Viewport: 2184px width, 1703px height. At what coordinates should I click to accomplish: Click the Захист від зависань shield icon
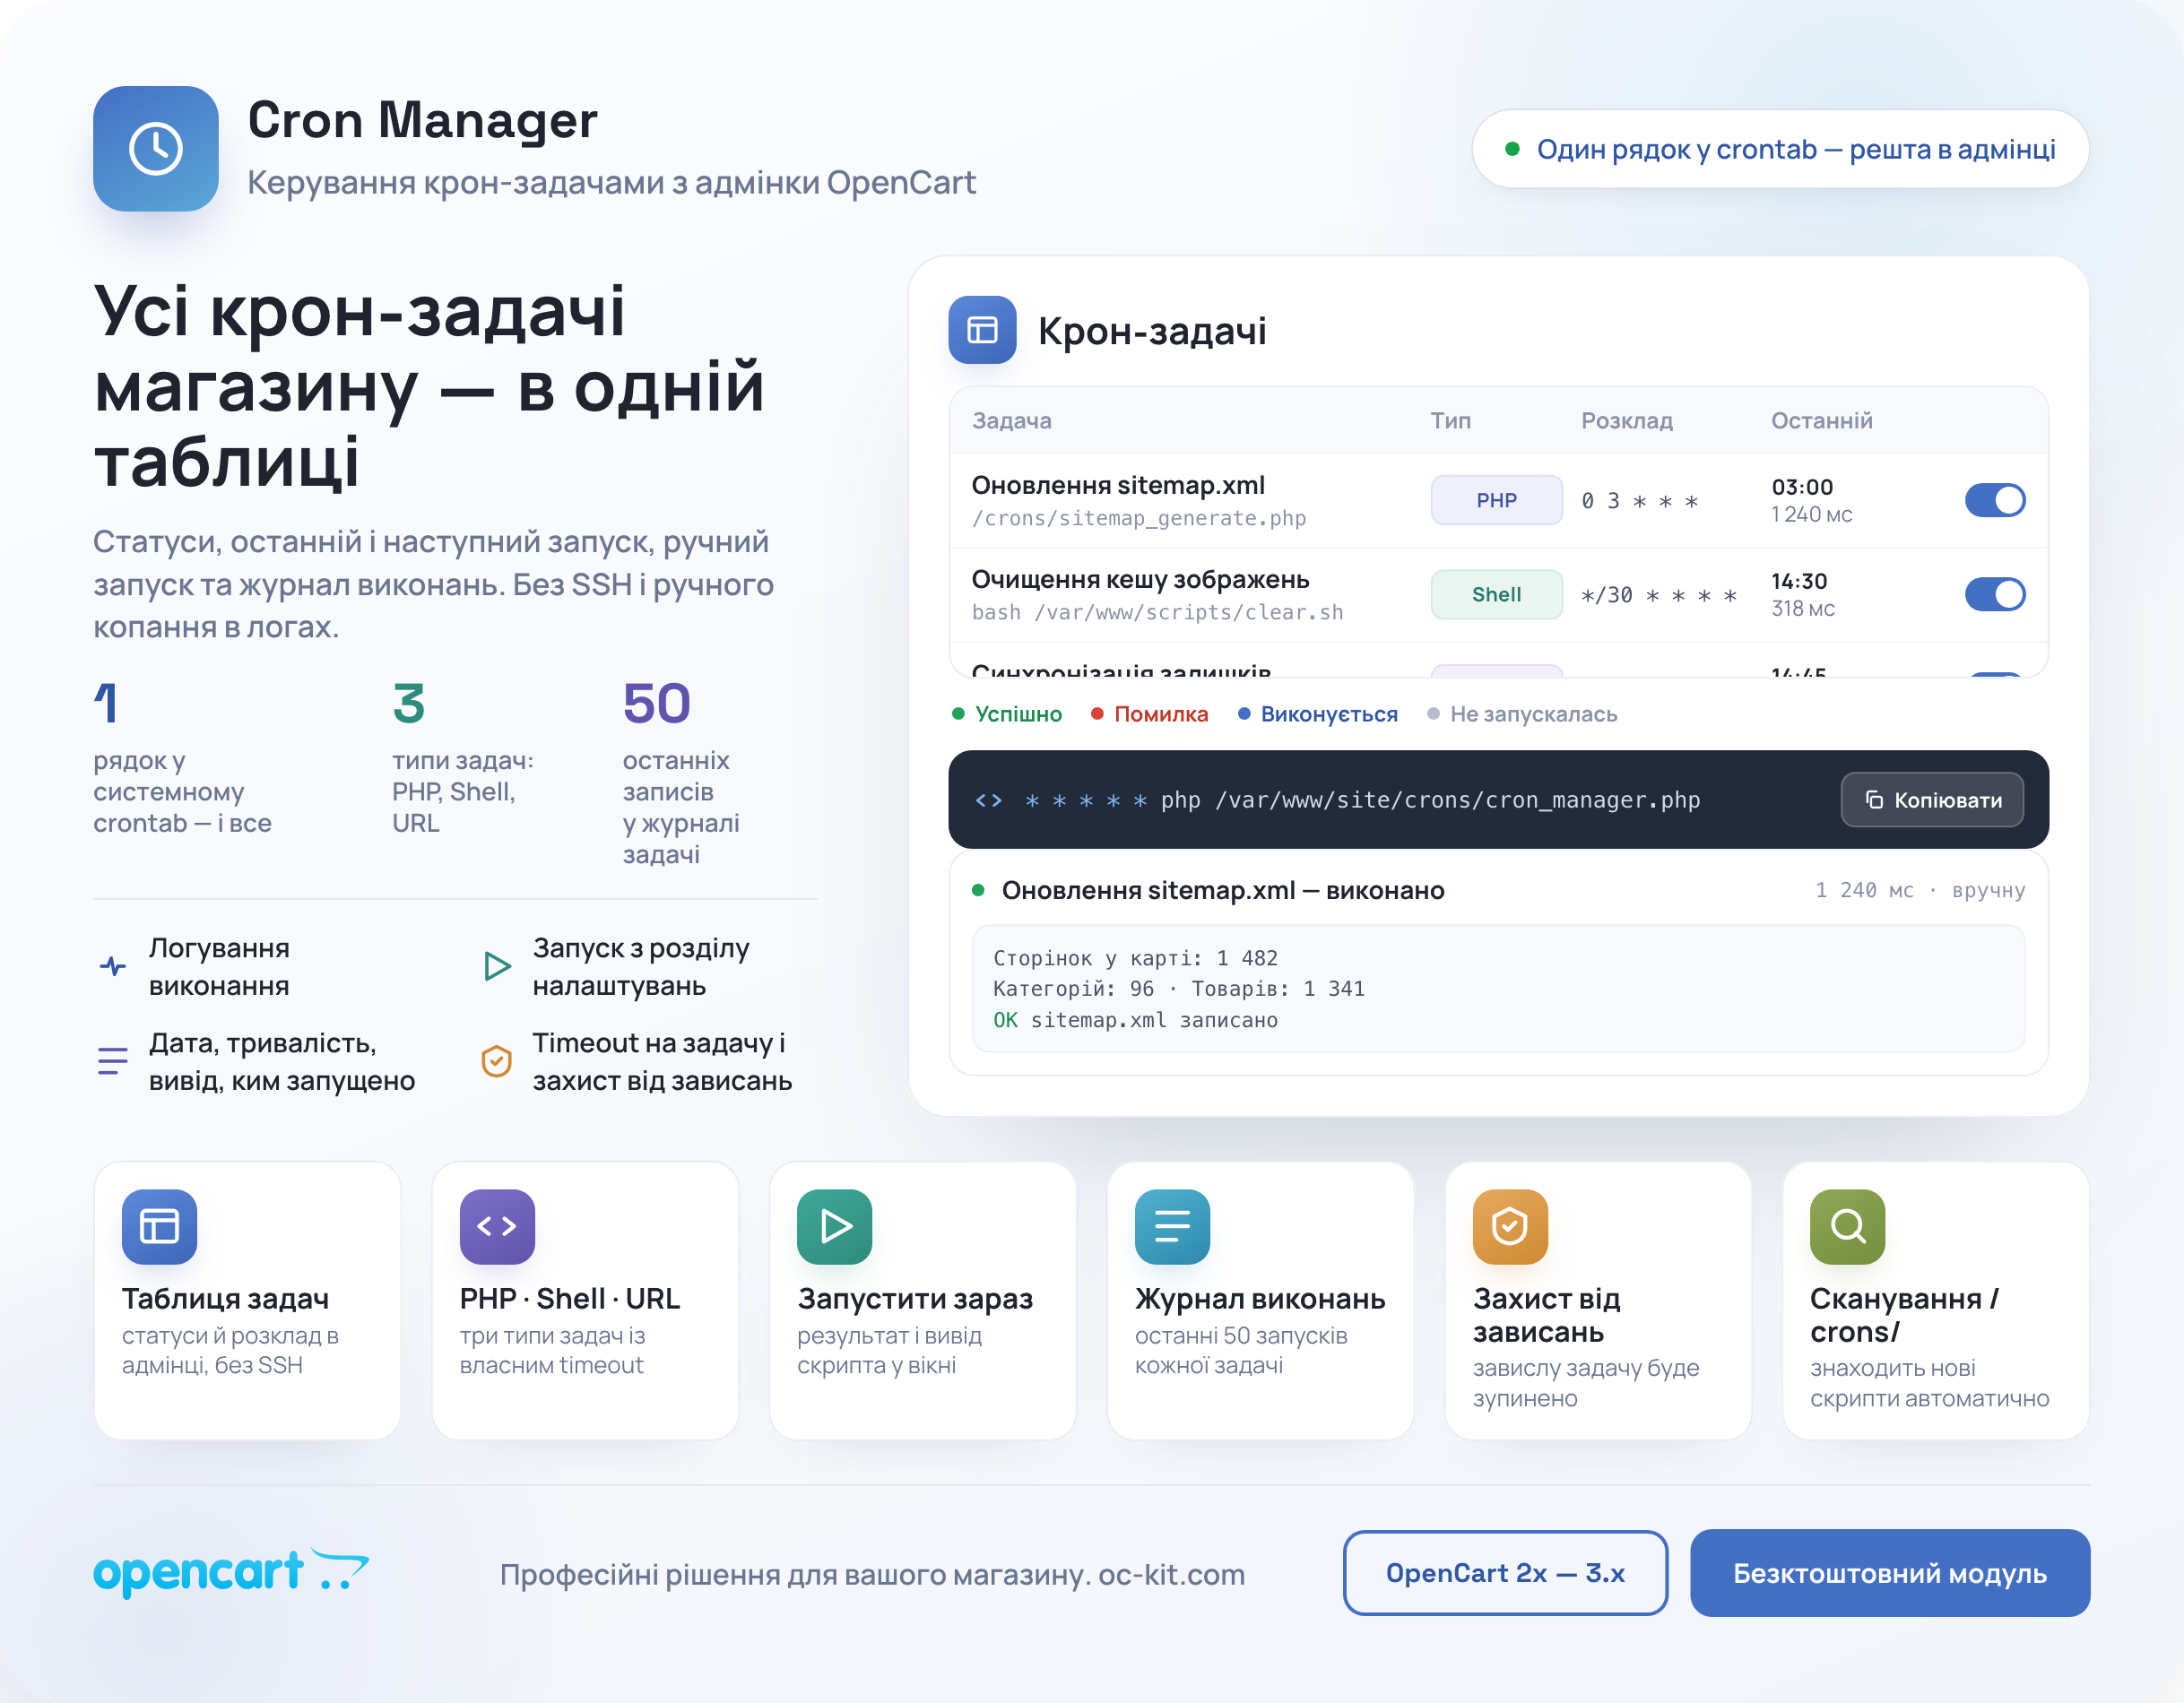pos(1510,1226)
